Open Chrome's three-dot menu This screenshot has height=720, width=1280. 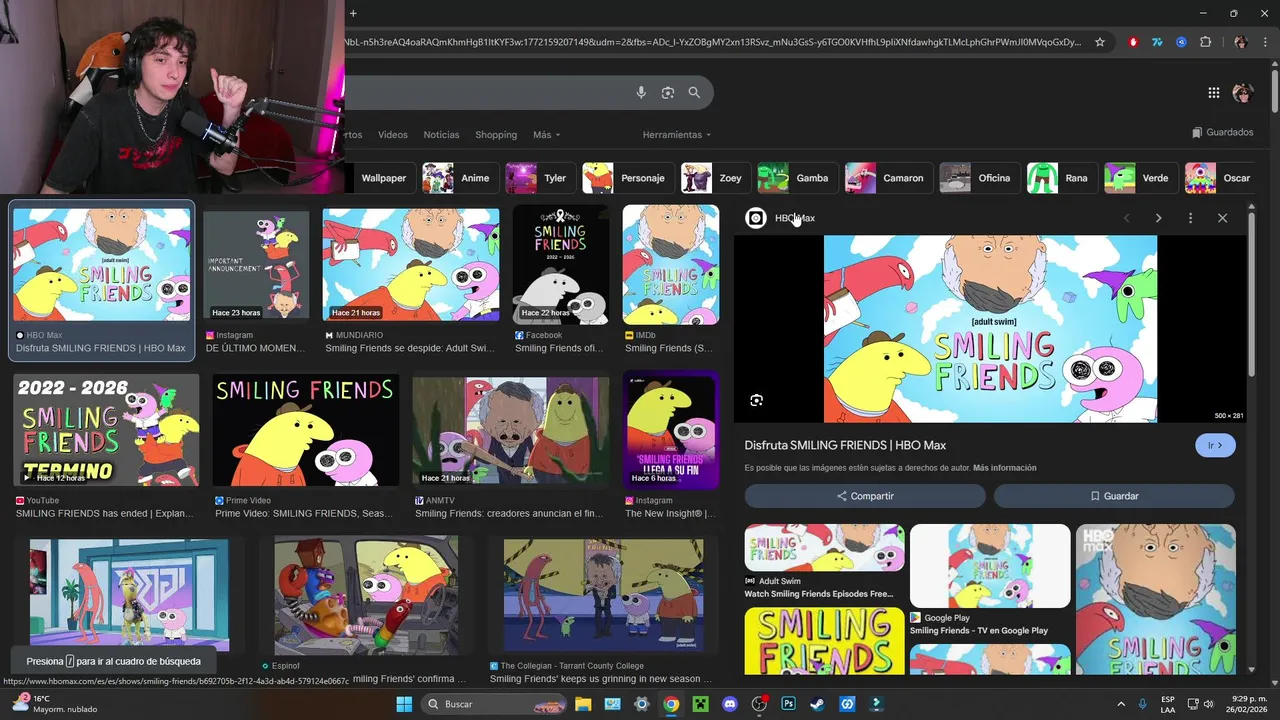pos(1264,42)
